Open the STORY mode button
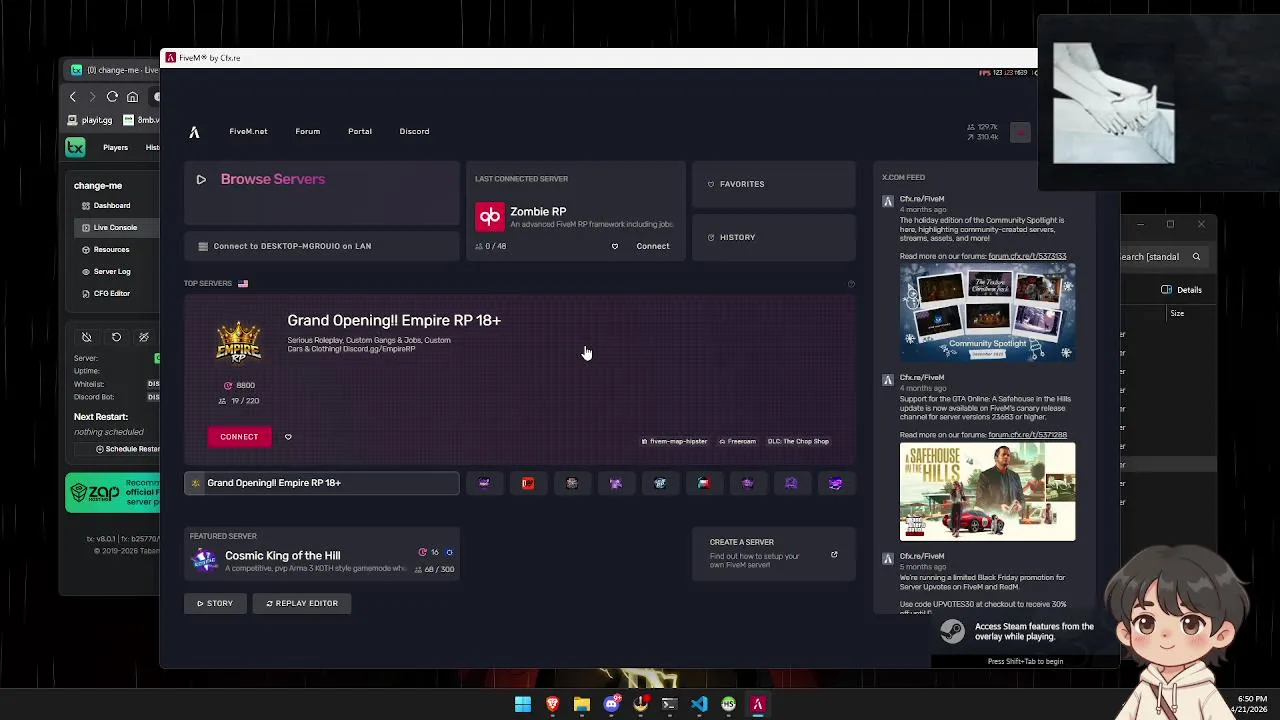The height and width of the screenshot is (720, 1280). tap(215, 603)
